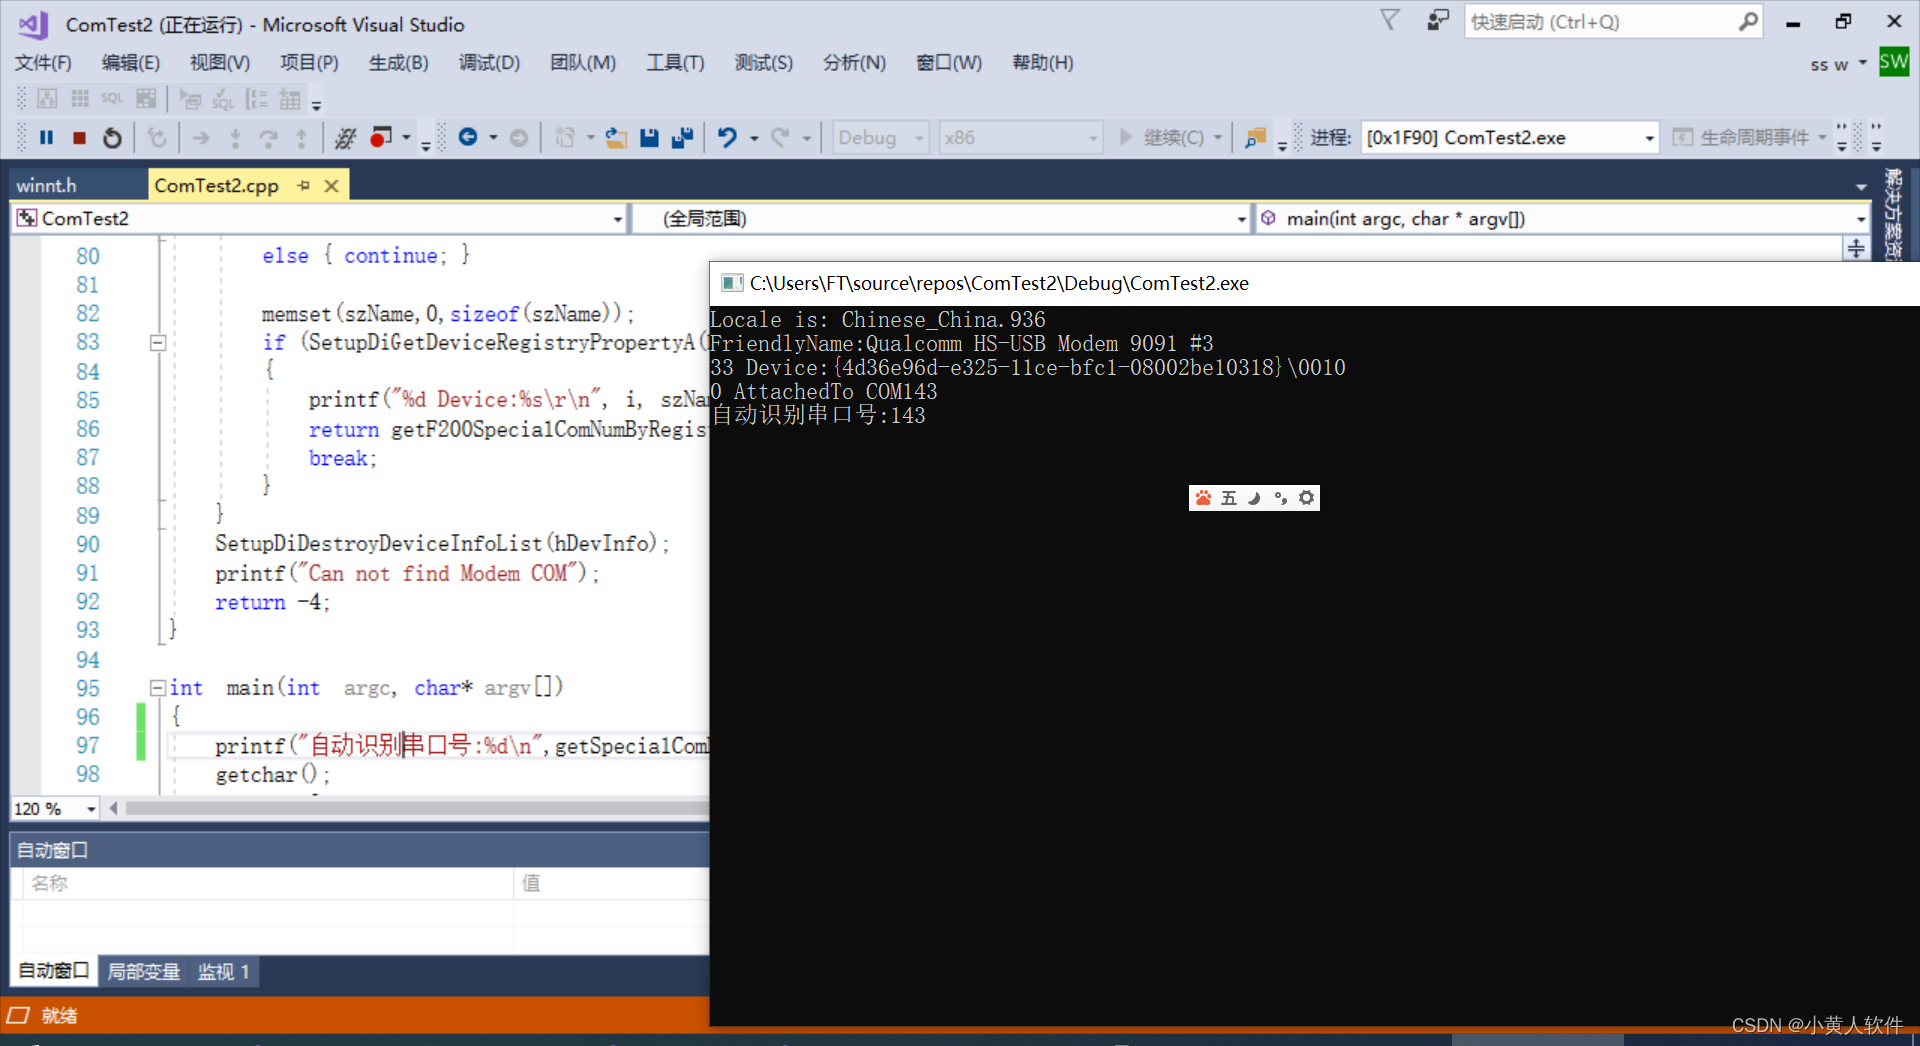Click the green SW account avatar

pos(1893,62)
